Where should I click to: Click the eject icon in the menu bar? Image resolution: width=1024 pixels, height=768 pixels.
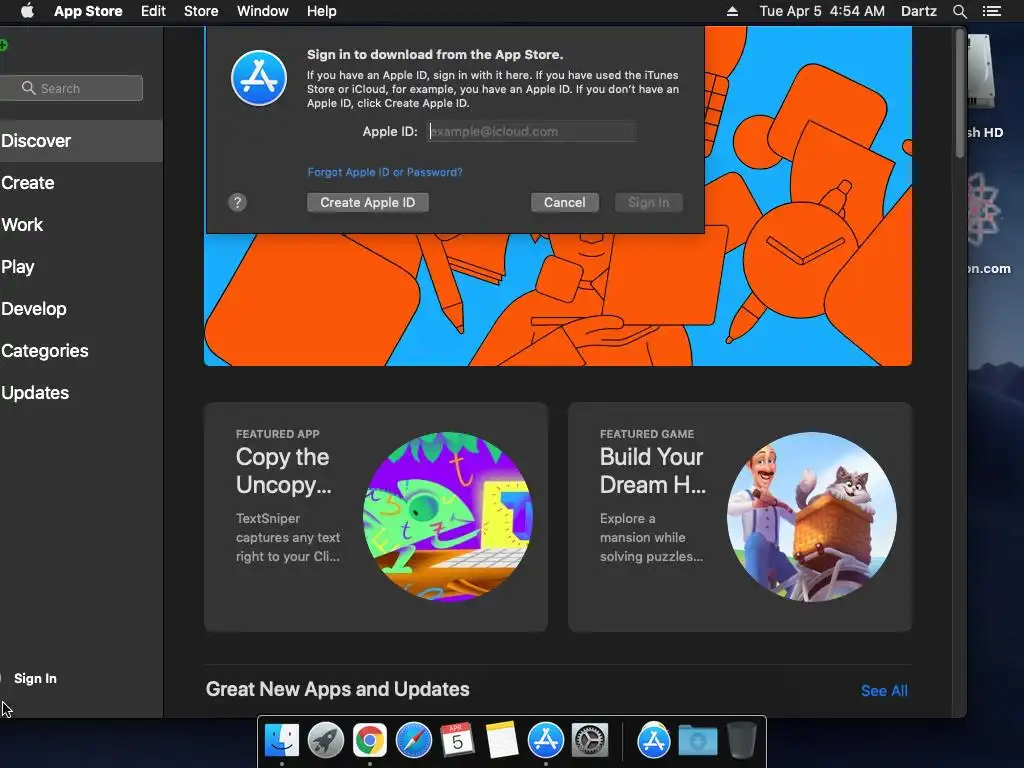732,11
